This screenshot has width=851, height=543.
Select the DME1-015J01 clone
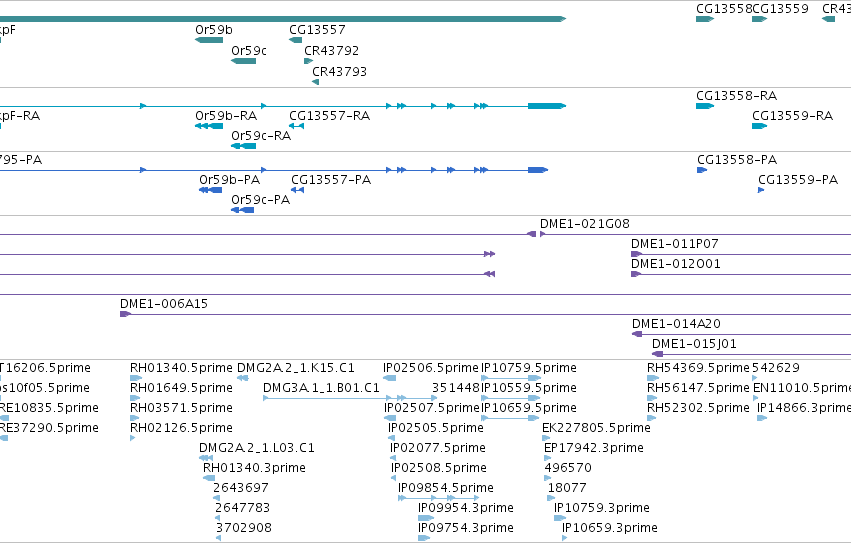[x=752, y=354]
